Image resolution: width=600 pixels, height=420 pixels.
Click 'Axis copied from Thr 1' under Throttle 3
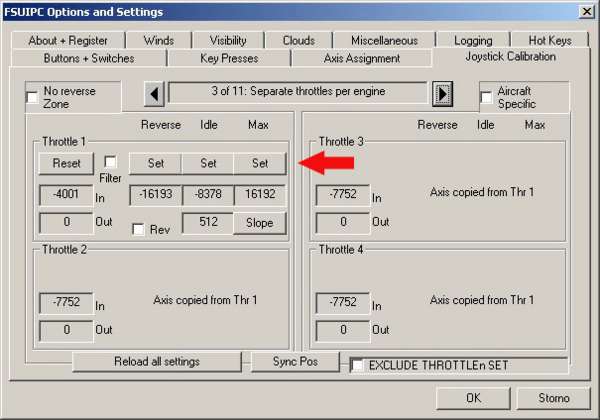(x=482, y=192)
